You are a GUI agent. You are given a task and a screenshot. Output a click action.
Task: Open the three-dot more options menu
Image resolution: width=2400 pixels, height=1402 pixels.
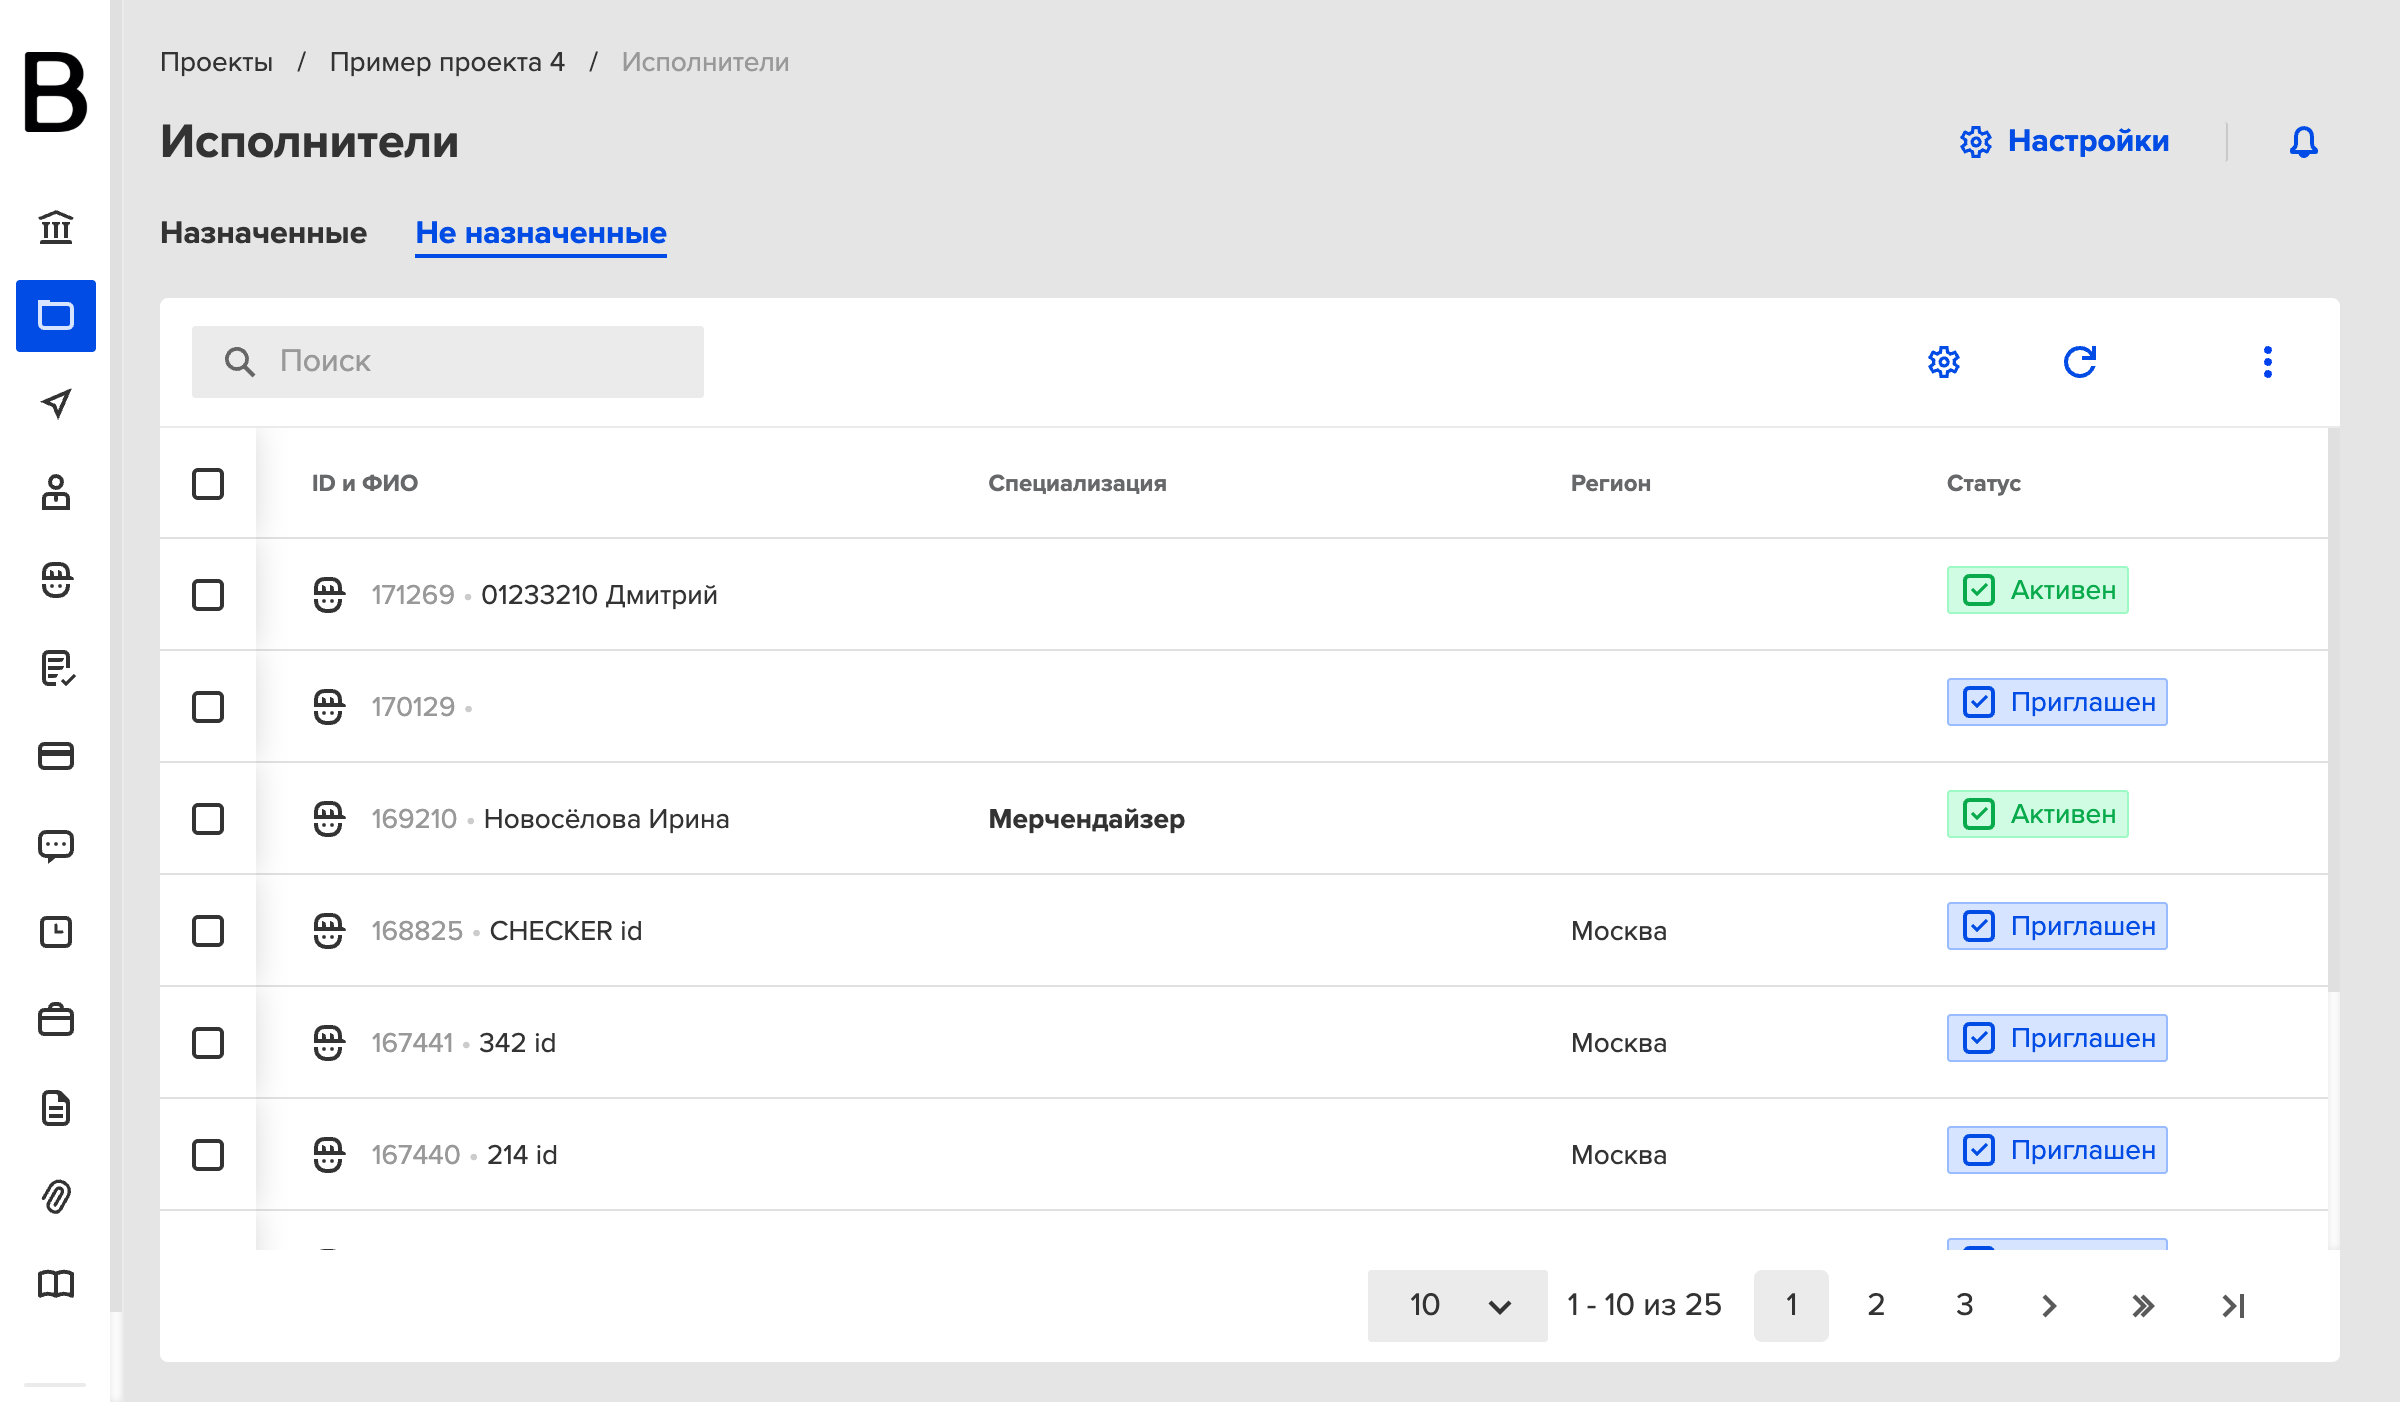click(2268, 361)
